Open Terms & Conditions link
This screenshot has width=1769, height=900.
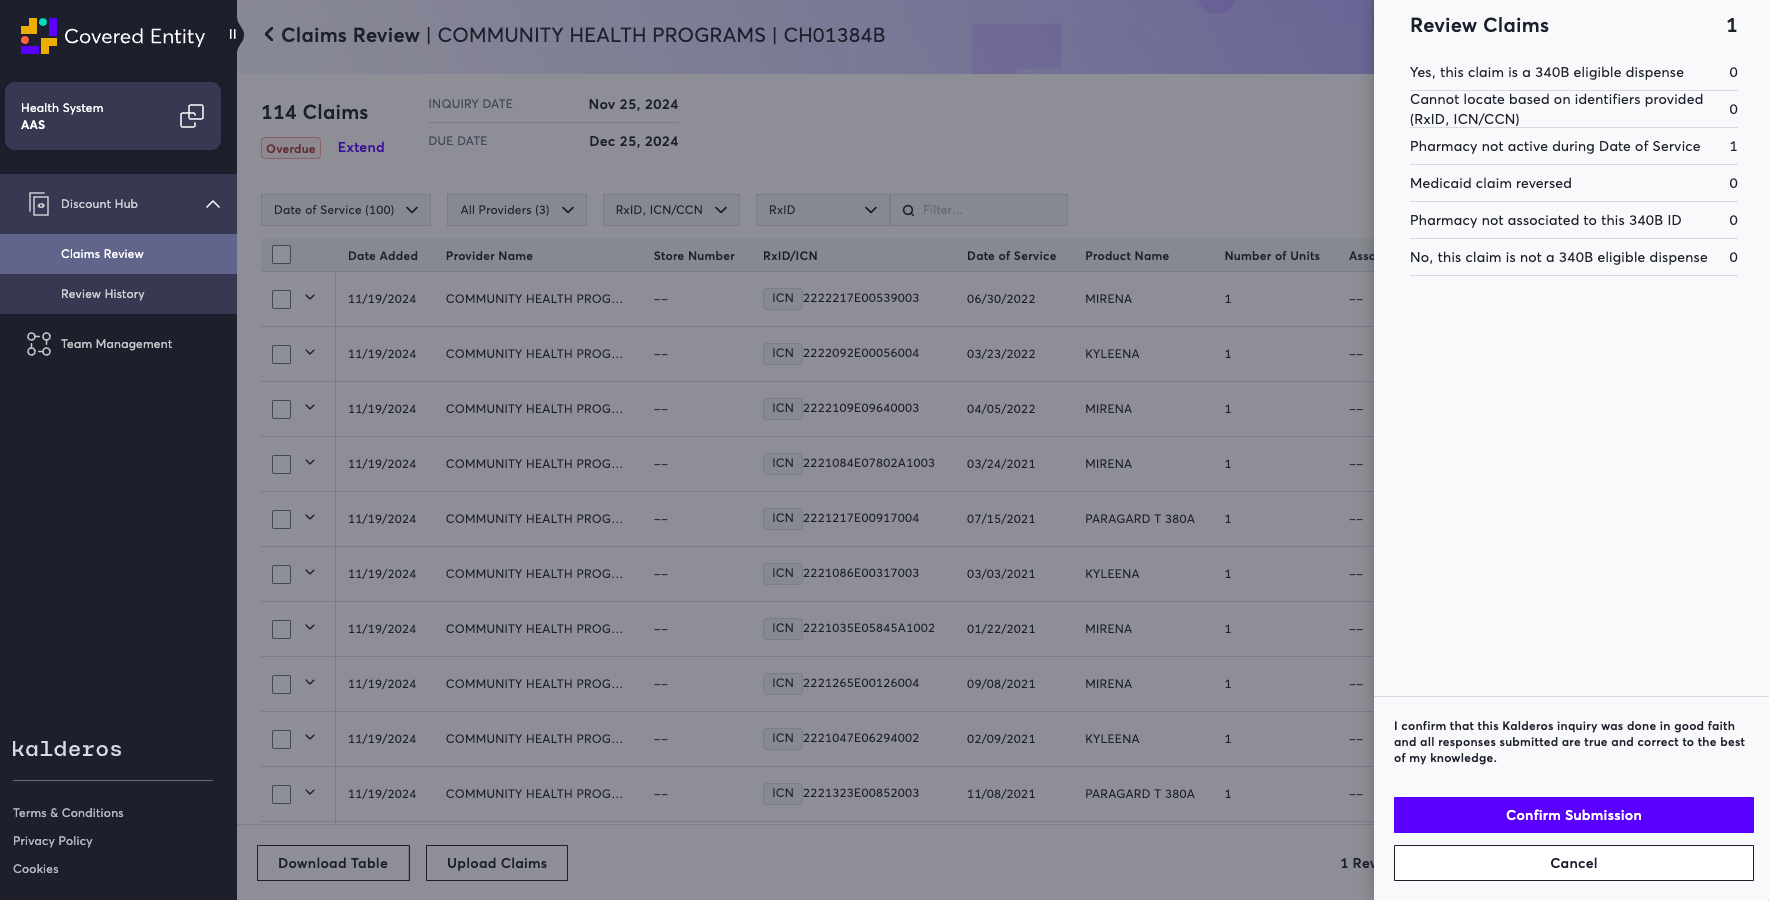tap(68, 813)
